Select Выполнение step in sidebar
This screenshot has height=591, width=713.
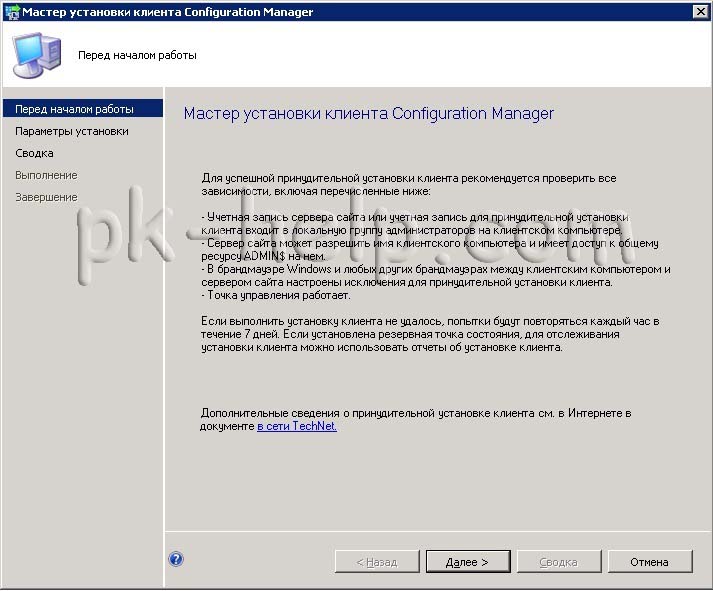[46, 175]
